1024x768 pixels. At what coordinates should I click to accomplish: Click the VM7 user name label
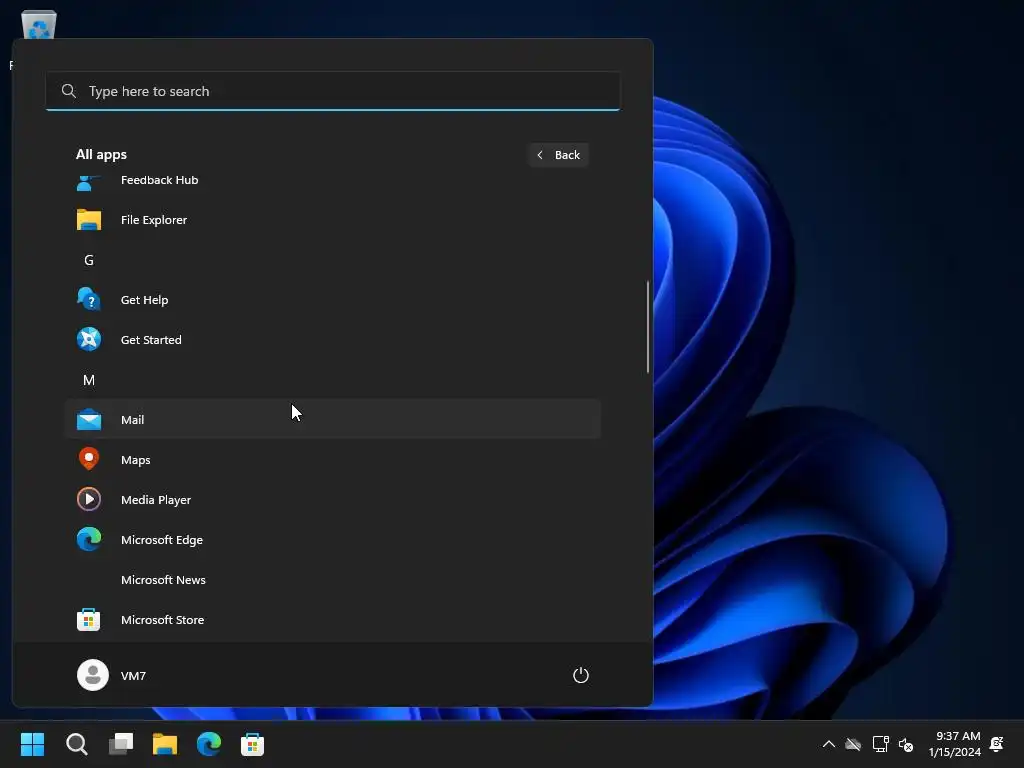pyautogui.click(x=133, y=676)
